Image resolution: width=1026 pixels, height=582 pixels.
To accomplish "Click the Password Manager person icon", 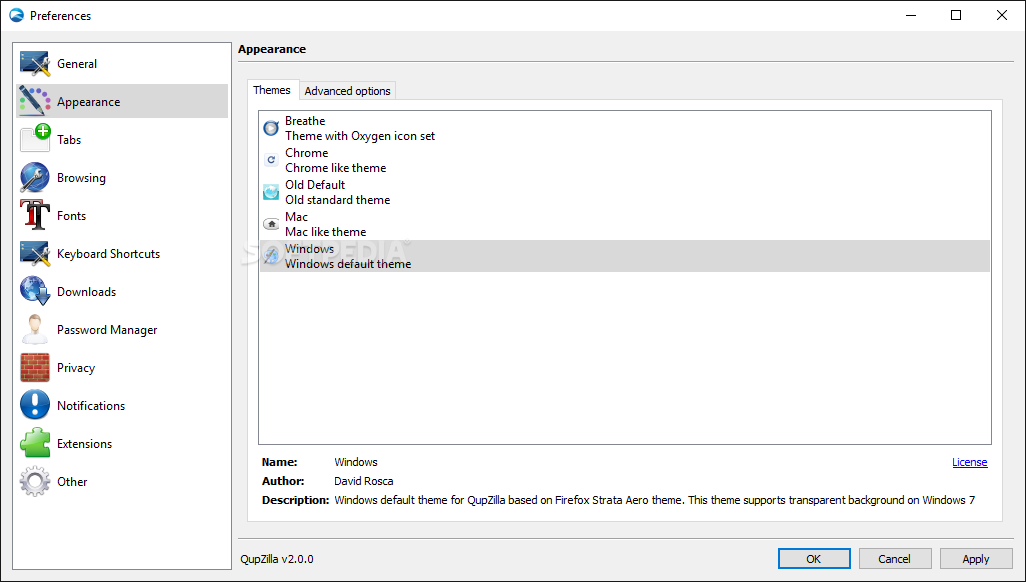I will (35, 329).
